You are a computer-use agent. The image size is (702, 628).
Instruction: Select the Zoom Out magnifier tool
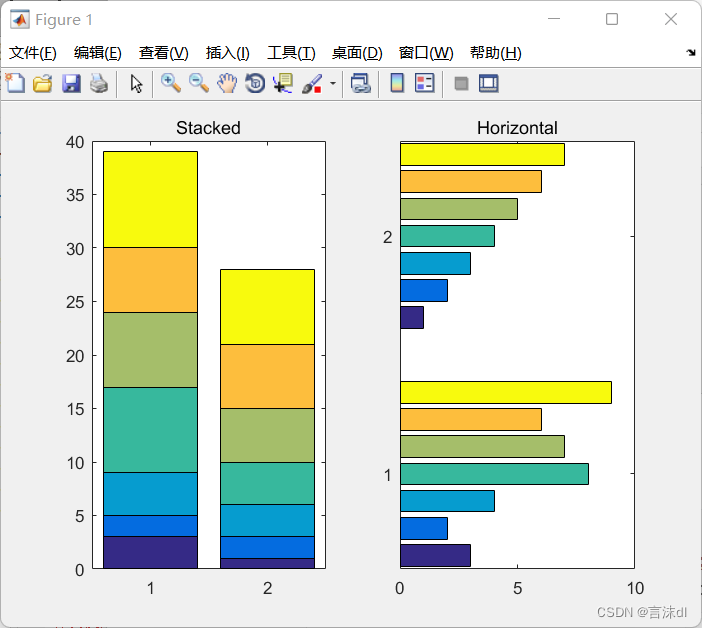click(x=199, y=83)
